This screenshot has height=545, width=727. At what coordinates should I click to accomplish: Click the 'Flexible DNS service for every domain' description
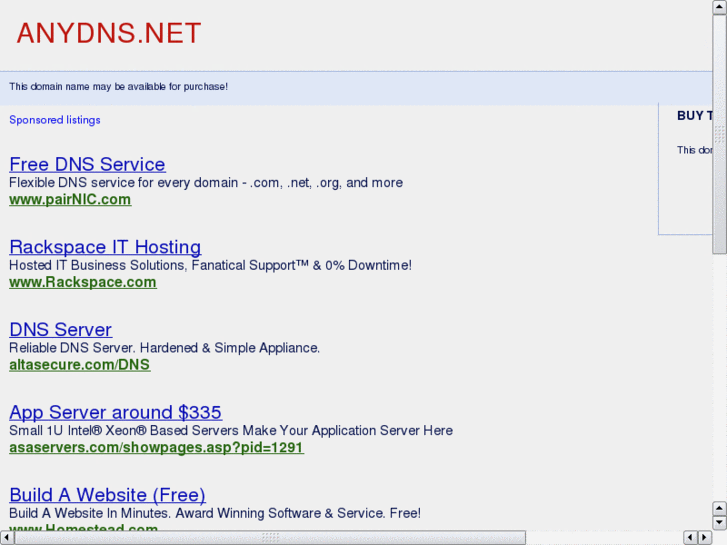click(206, 183)
